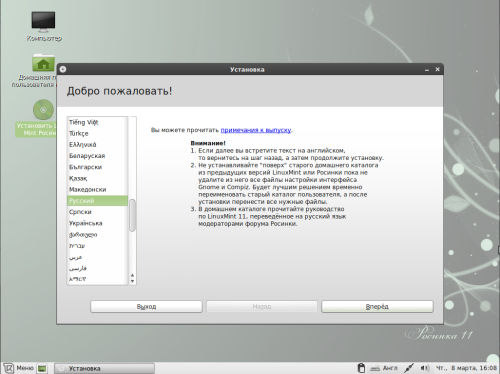Minimize the Установка window

(427, 69)
